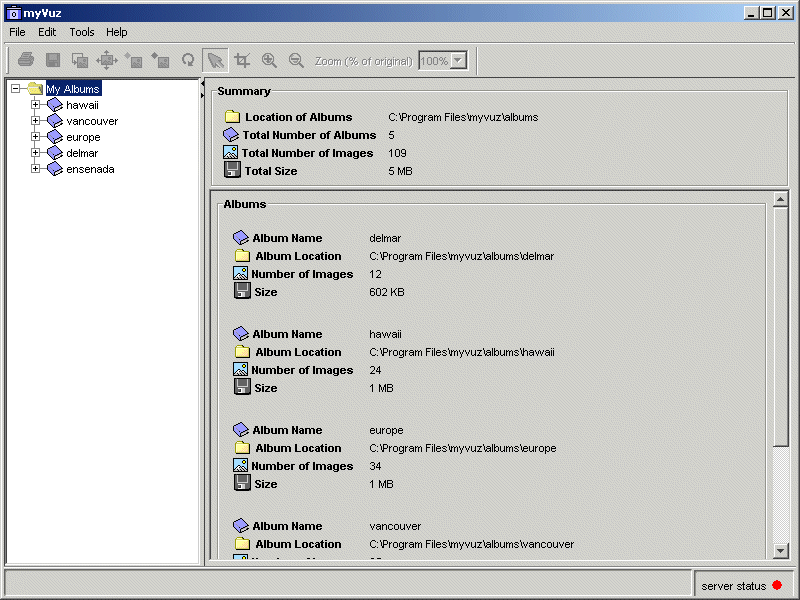The width and height of the screenshot is (800, 600).
Task: Click the Albums panel scroll up arrow
Action: 780,199
